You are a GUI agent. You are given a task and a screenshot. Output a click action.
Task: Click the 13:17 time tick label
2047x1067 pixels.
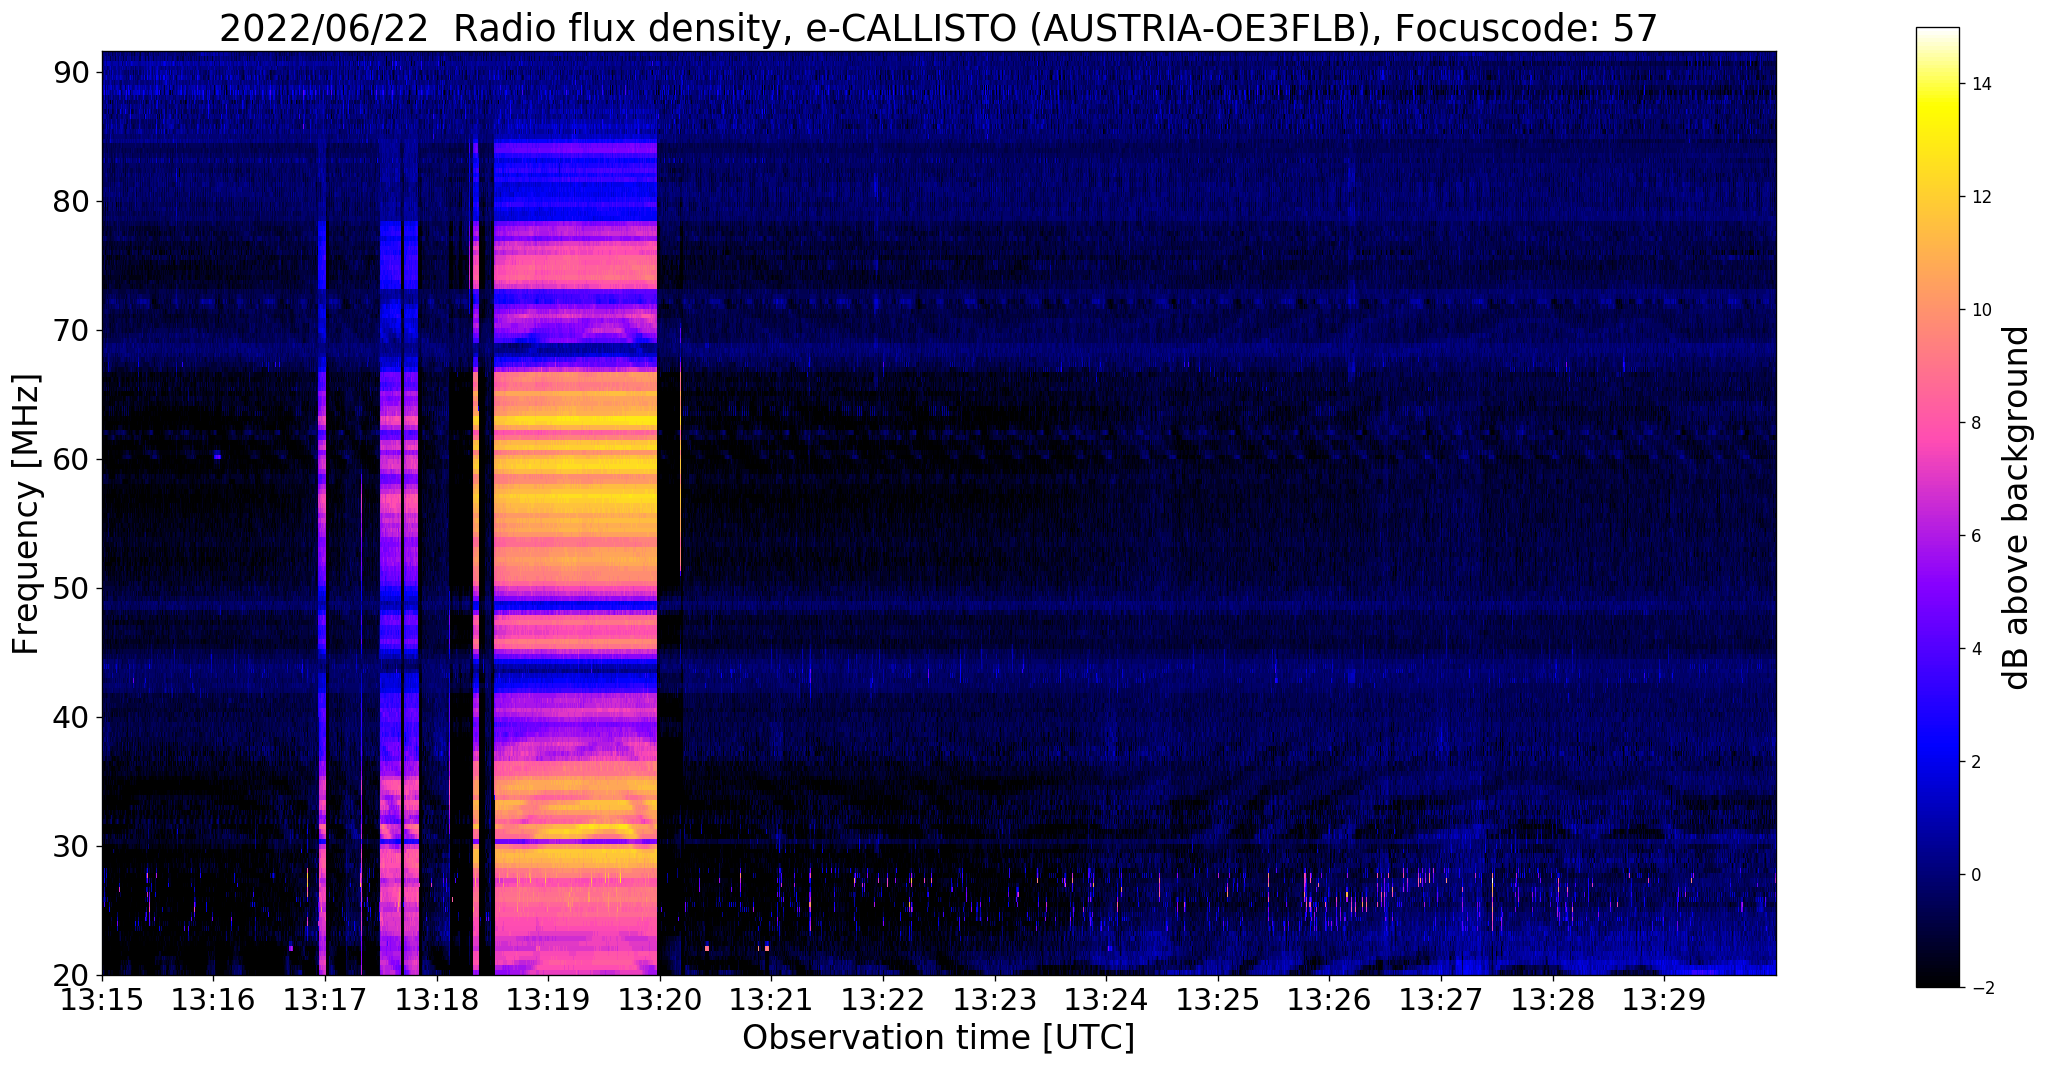pos(325,1000)
